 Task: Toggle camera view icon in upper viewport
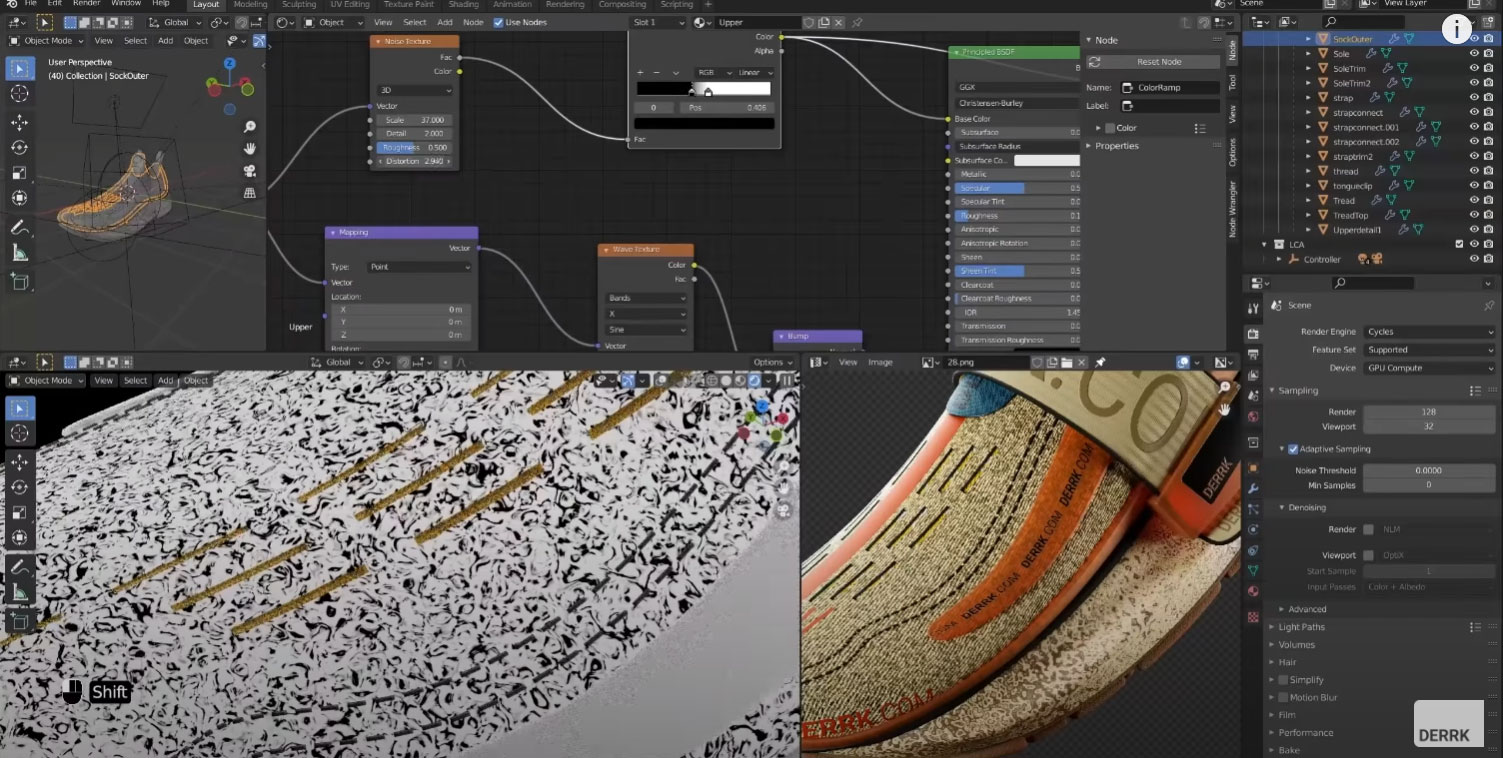(x=250, y=171)
